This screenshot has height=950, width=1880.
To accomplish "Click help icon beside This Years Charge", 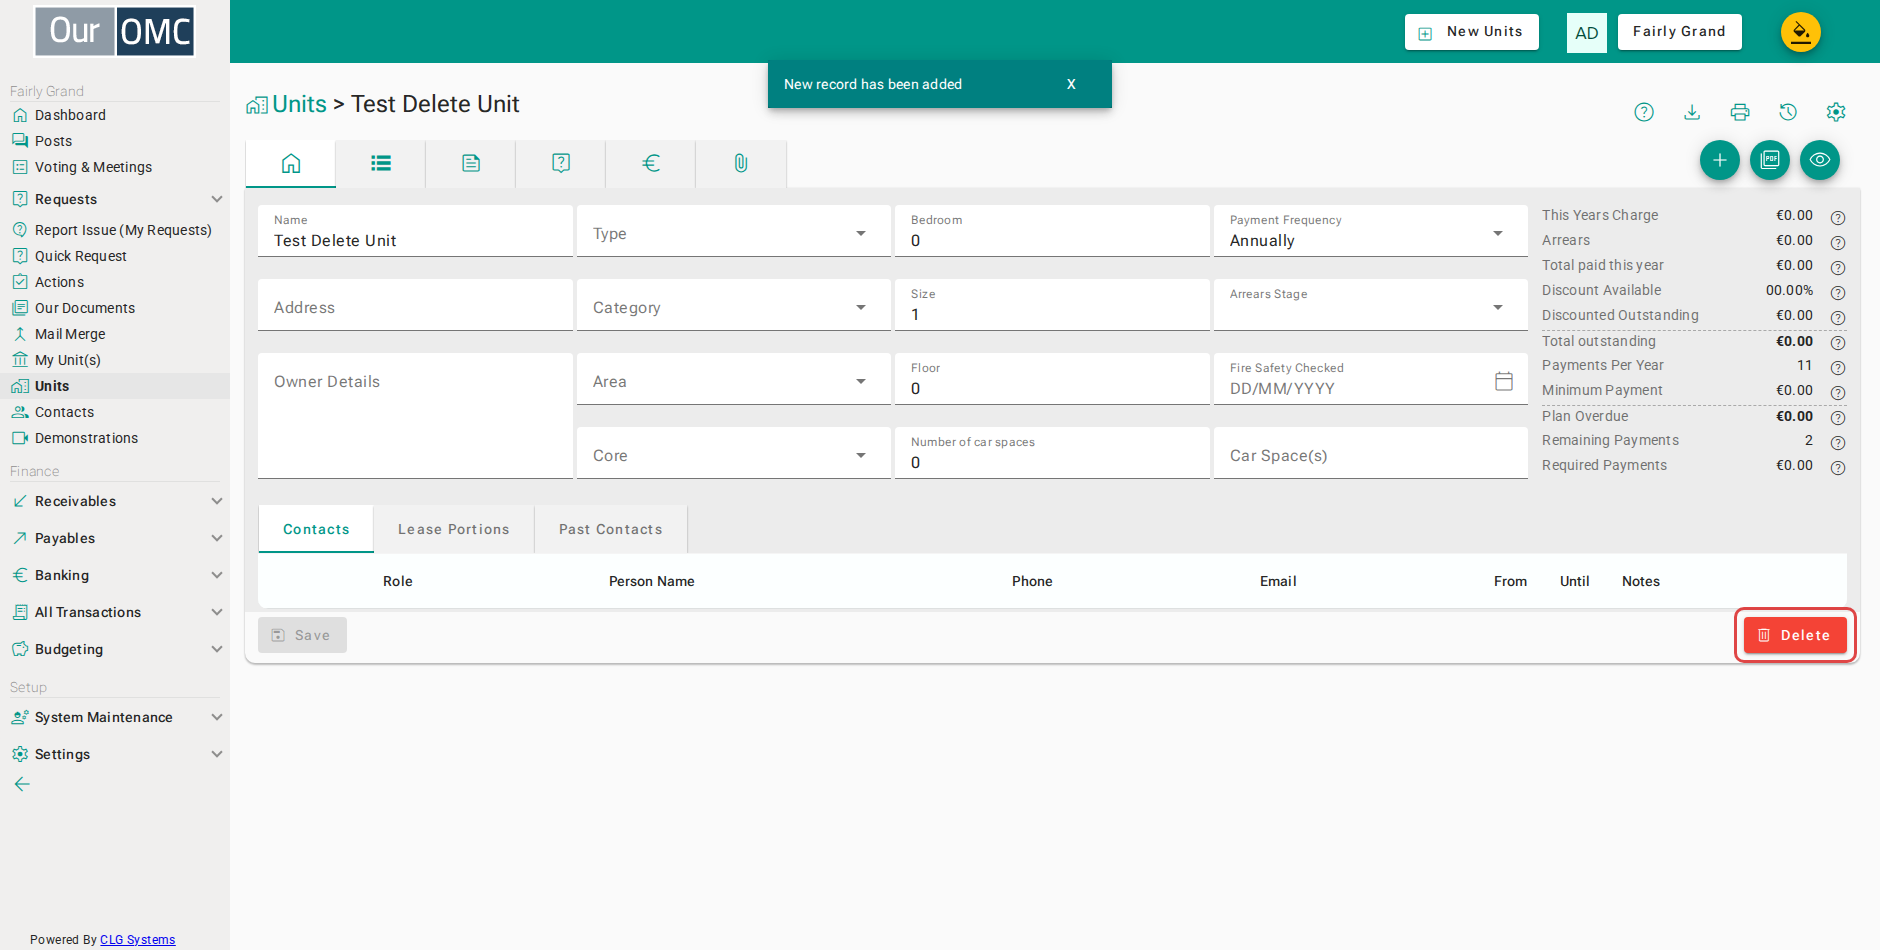I will click(1838, 217).
